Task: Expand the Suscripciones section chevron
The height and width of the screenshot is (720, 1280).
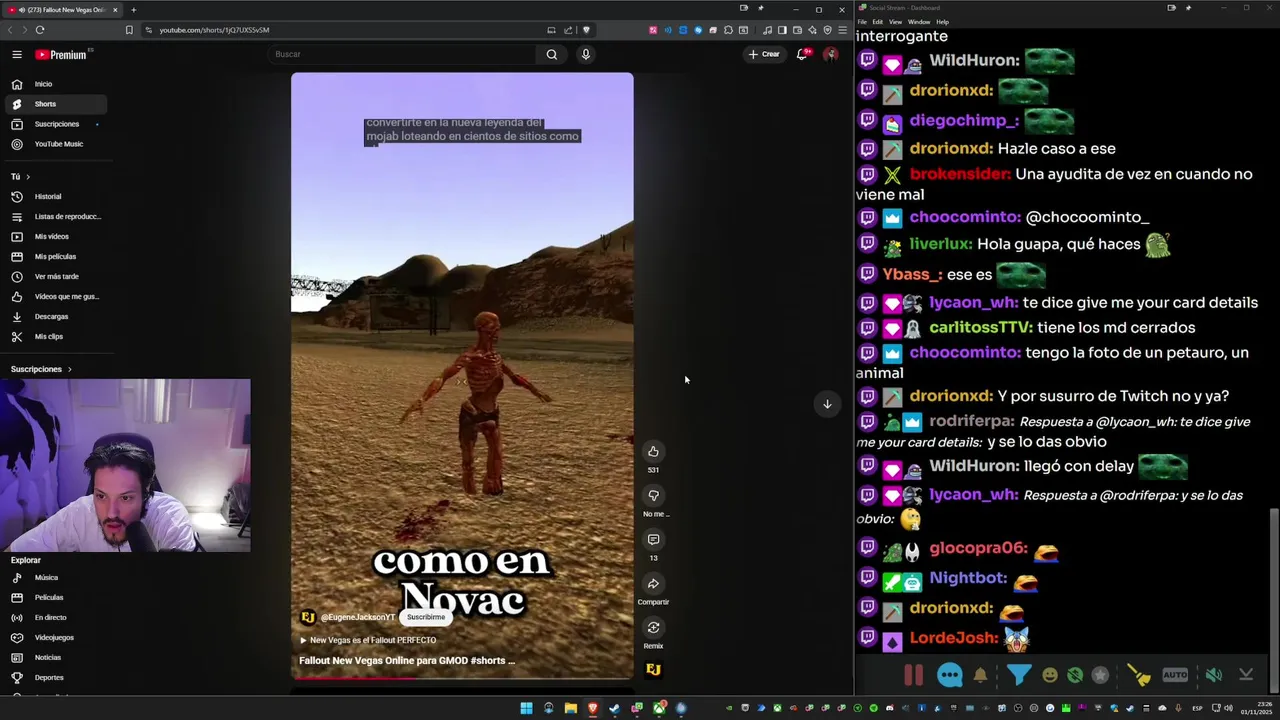Action: [x=69, y=369]
